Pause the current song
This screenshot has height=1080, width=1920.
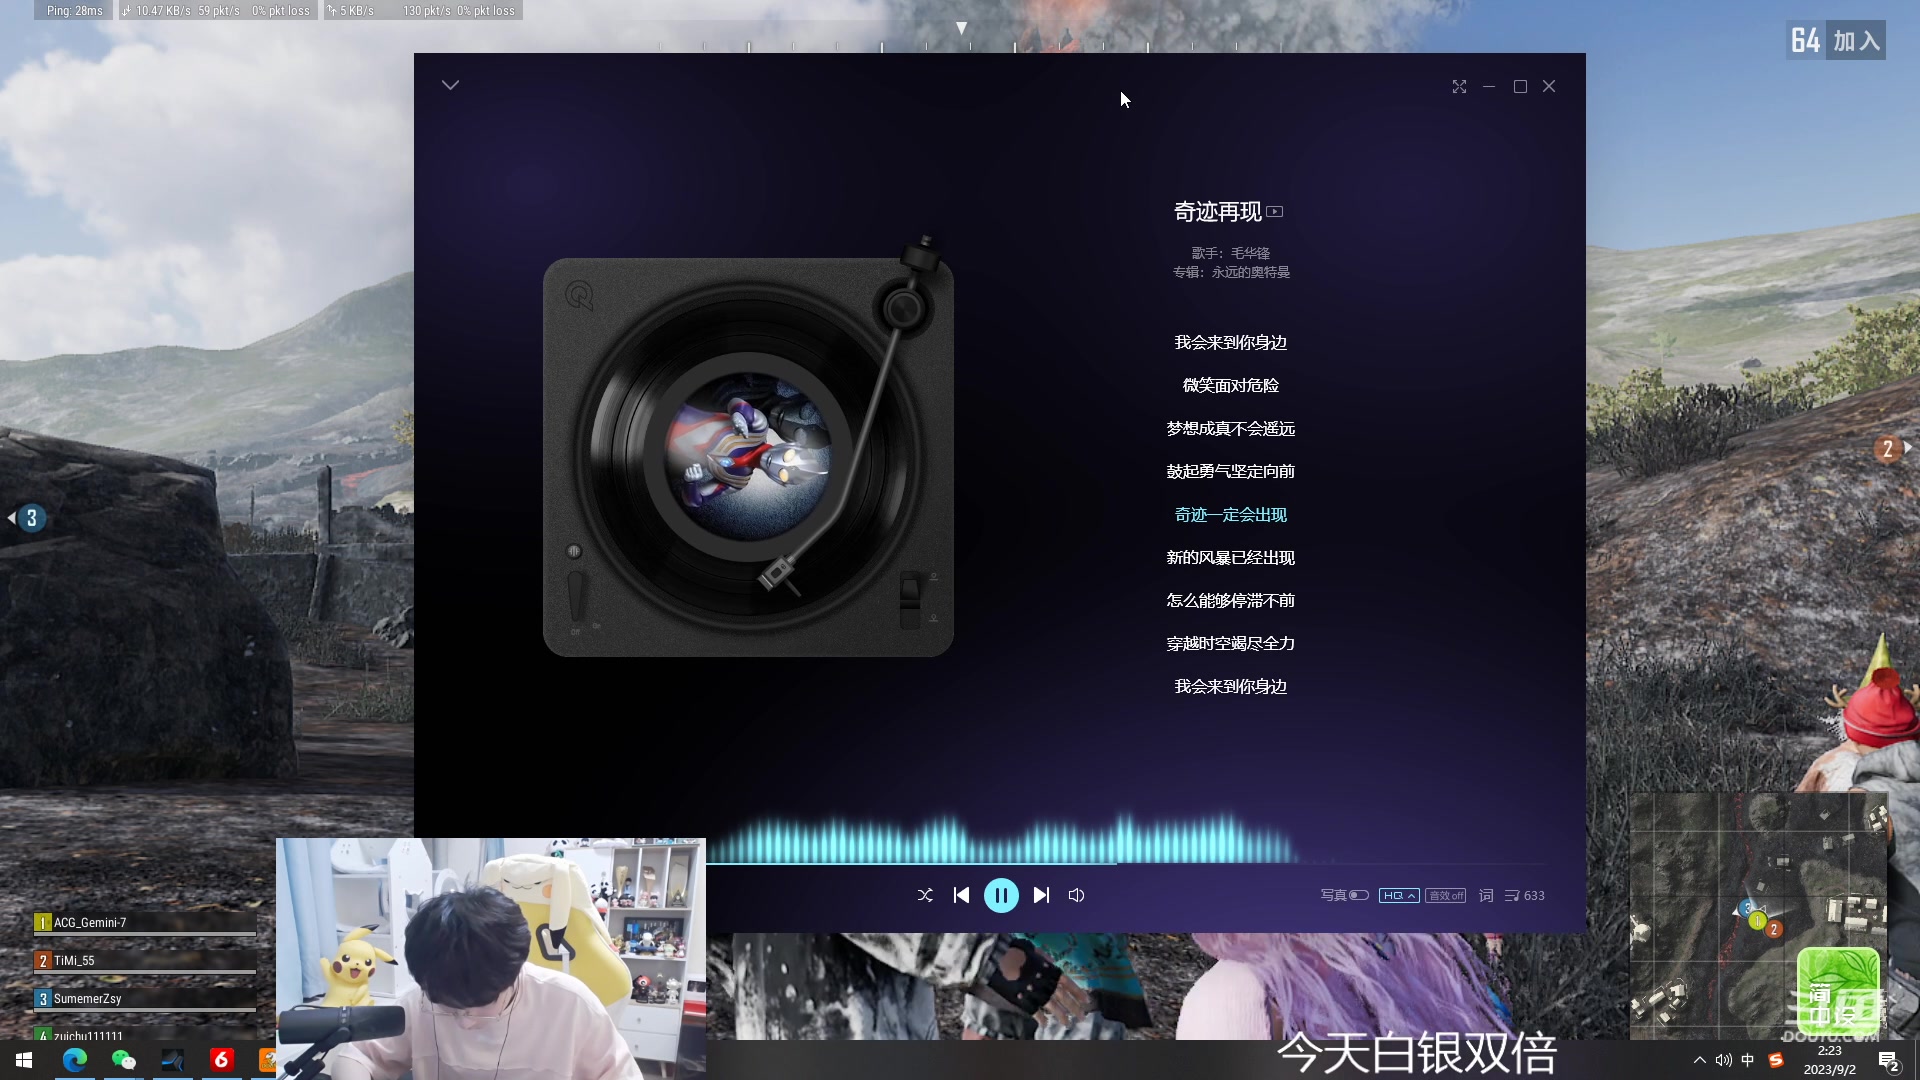[1001, 895]
